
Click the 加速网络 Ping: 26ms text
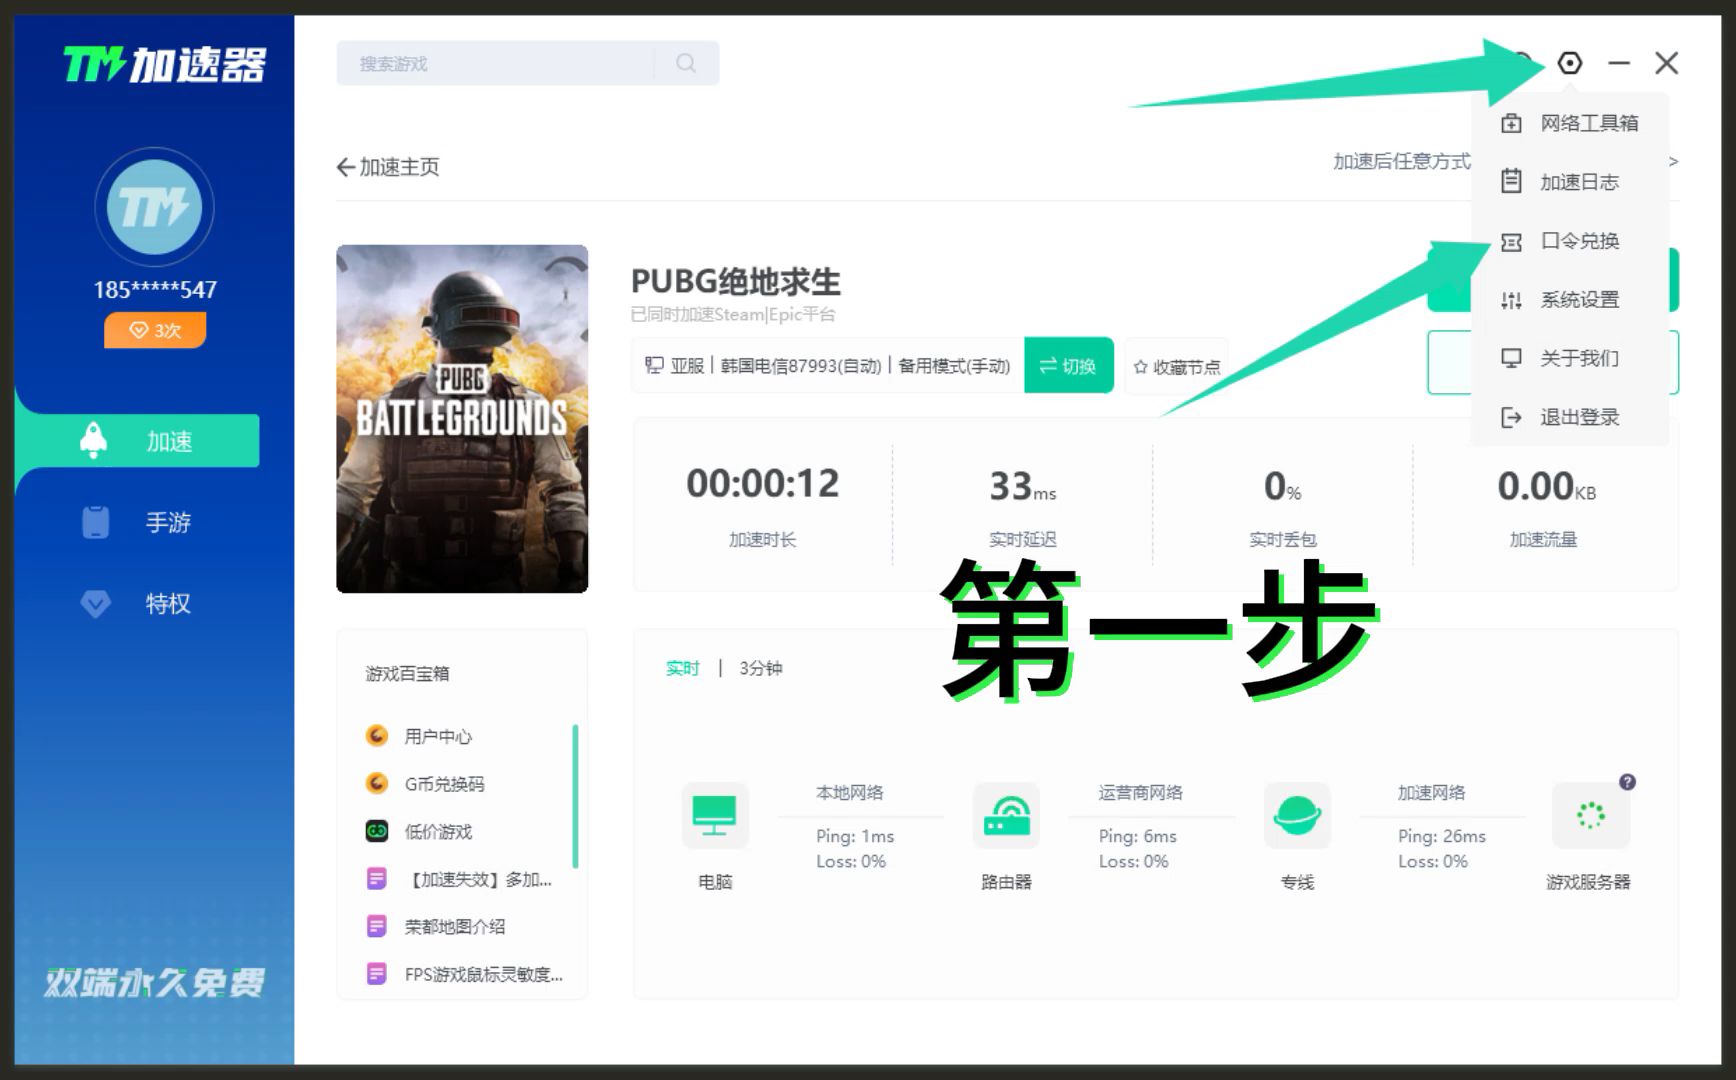(x=1442, y=836)
